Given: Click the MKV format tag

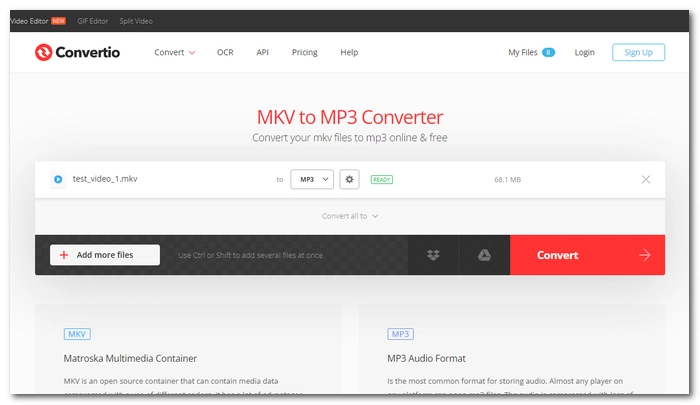Looking at the screenshot, I should [77, 334].
